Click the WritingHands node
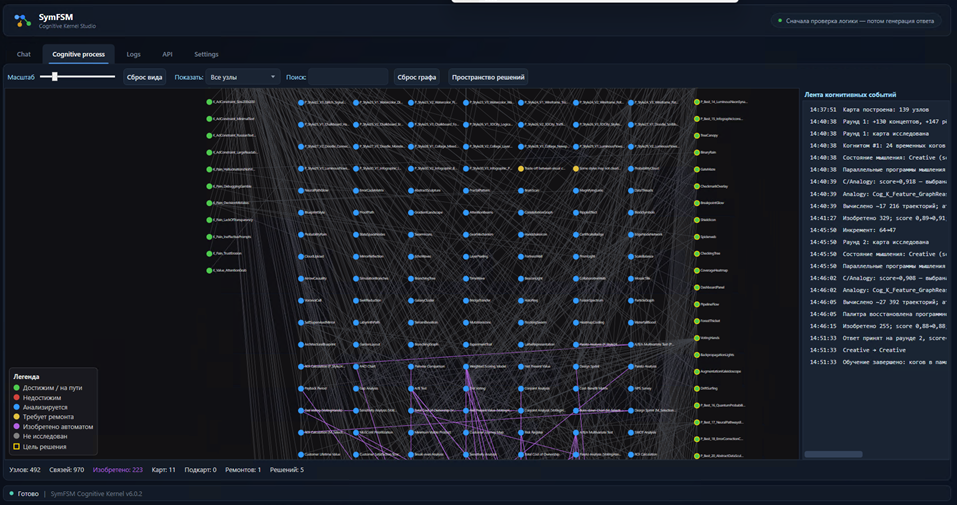 click(x=697, y=338)
